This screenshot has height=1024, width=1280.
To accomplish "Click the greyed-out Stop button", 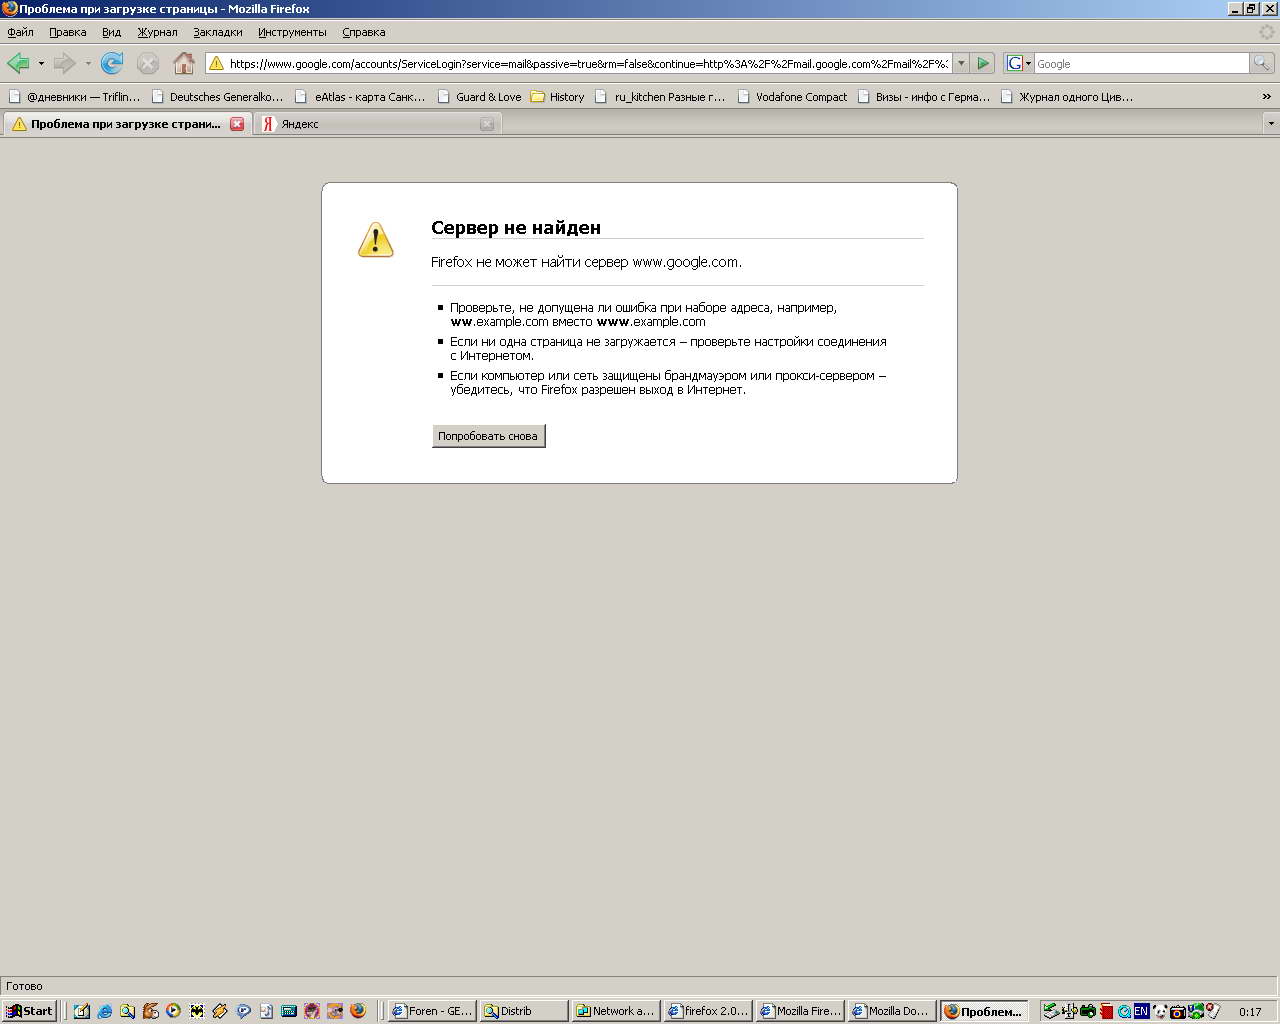I will point(148,64).
